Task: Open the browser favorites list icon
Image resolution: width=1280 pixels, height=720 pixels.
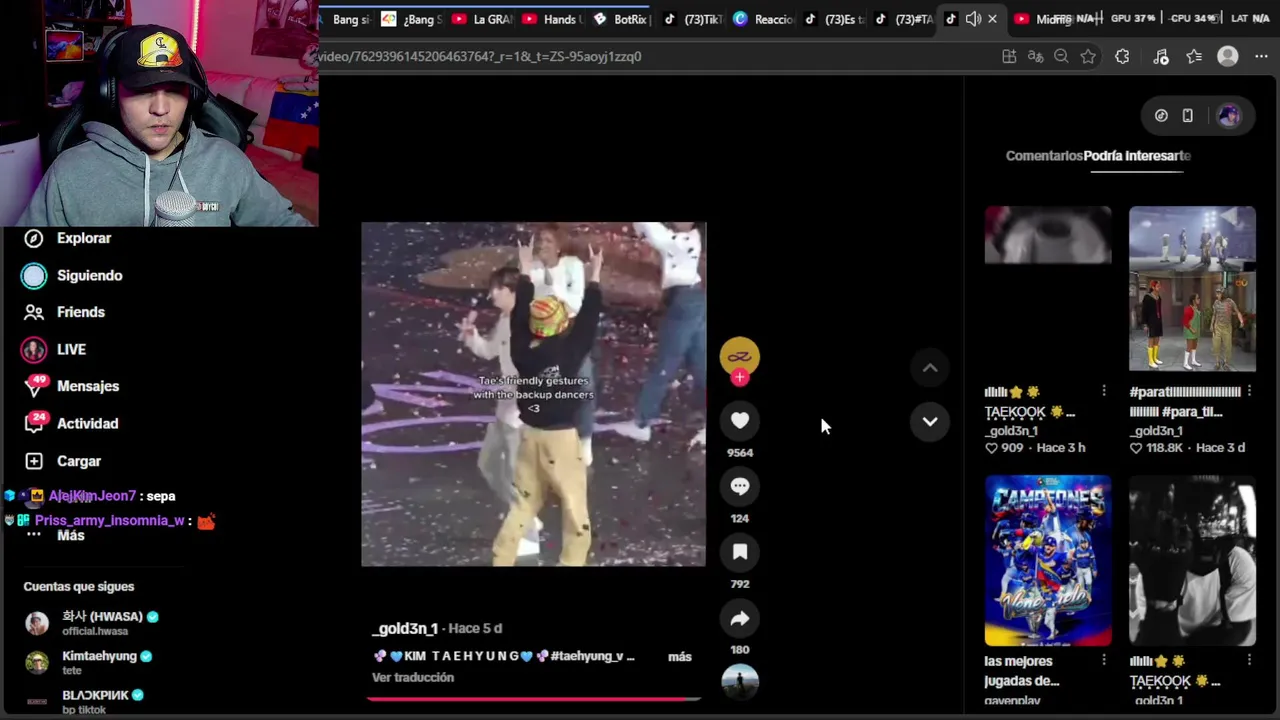Action: (1194, 57)
